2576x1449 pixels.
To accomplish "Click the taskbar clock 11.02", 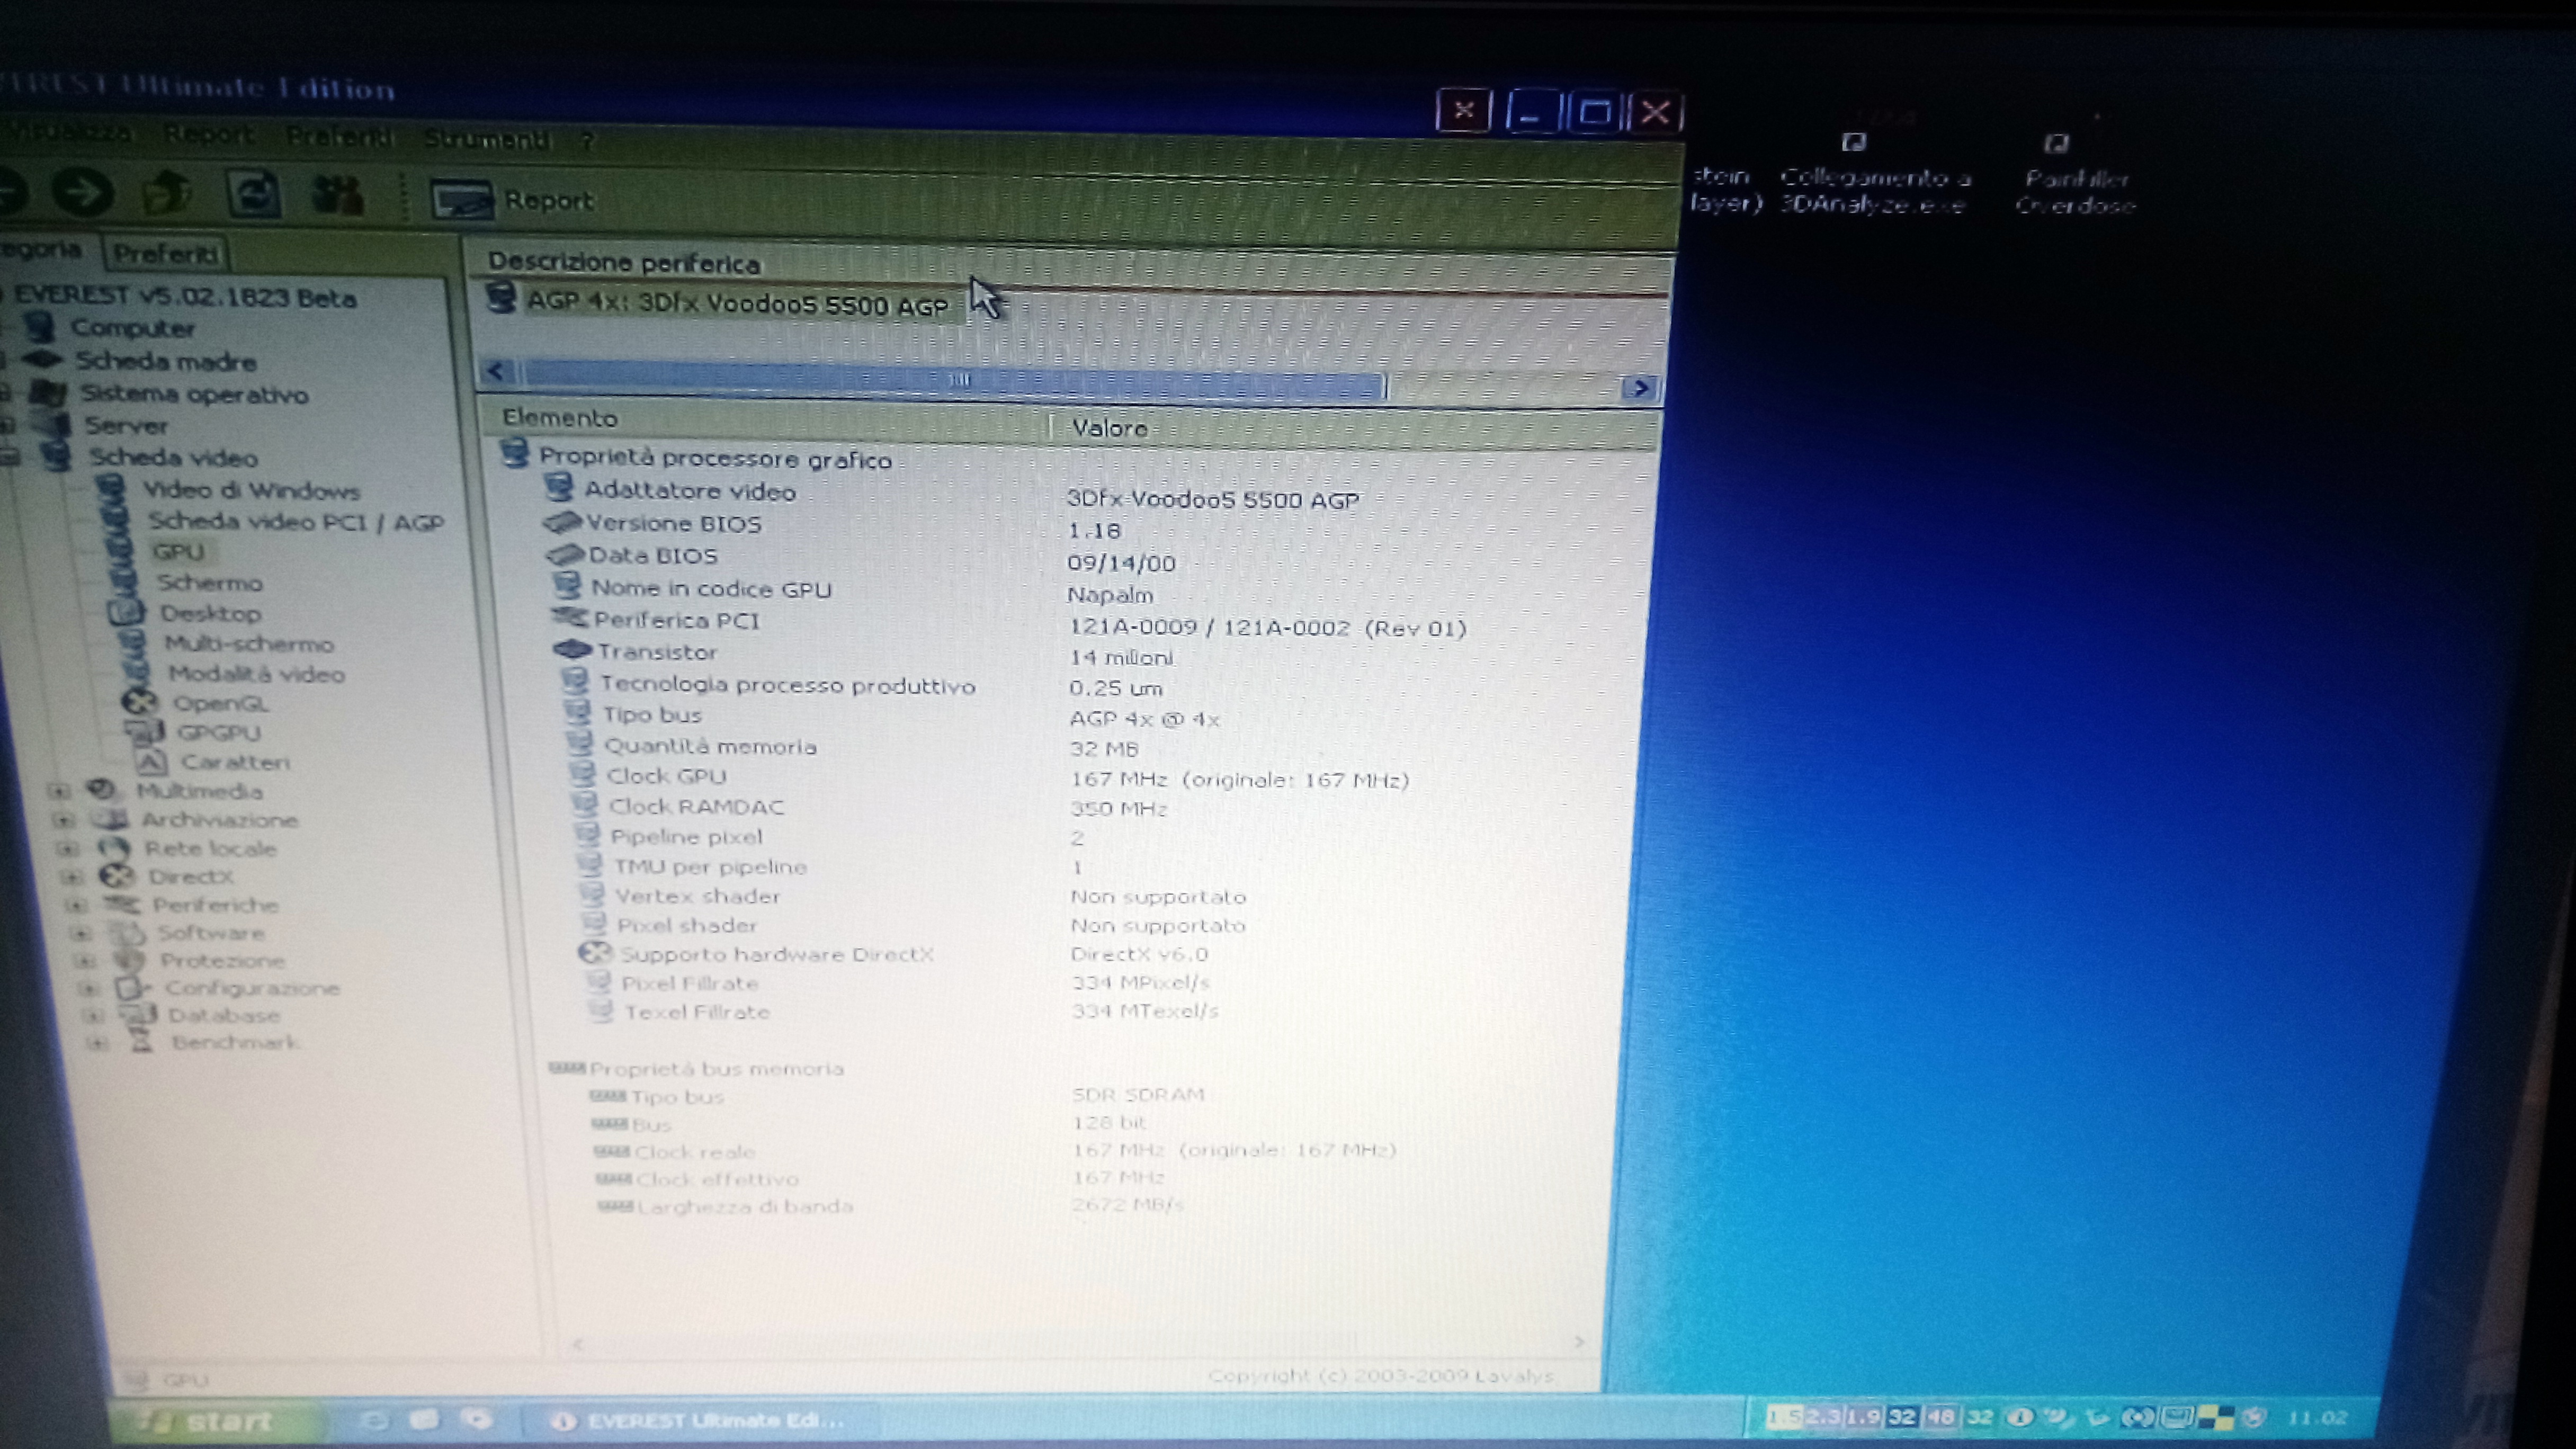I will (x=2317, y=1418).
